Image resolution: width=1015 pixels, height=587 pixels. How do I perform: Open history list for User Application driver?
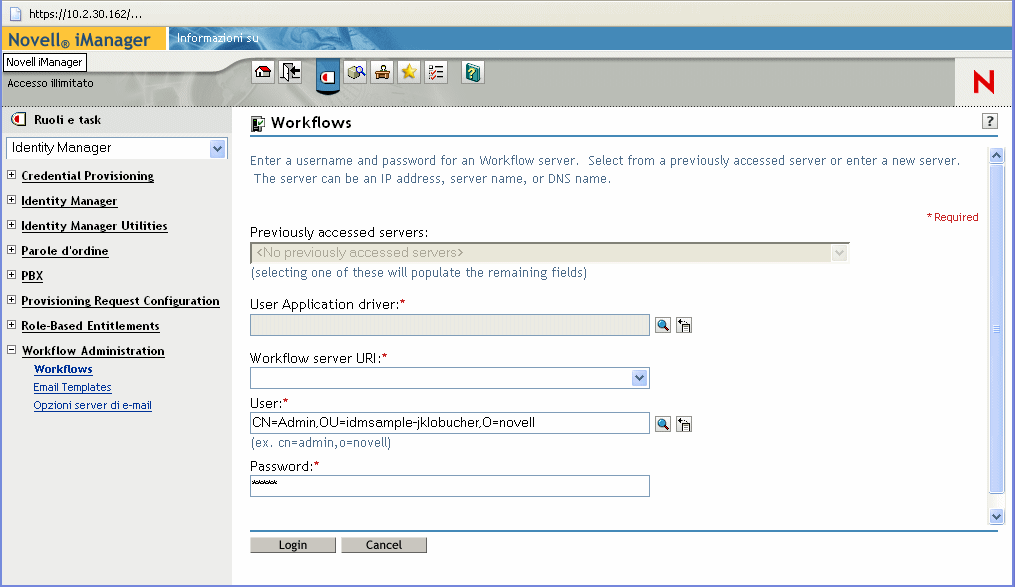pyautogui.click(x=684, y=325)
